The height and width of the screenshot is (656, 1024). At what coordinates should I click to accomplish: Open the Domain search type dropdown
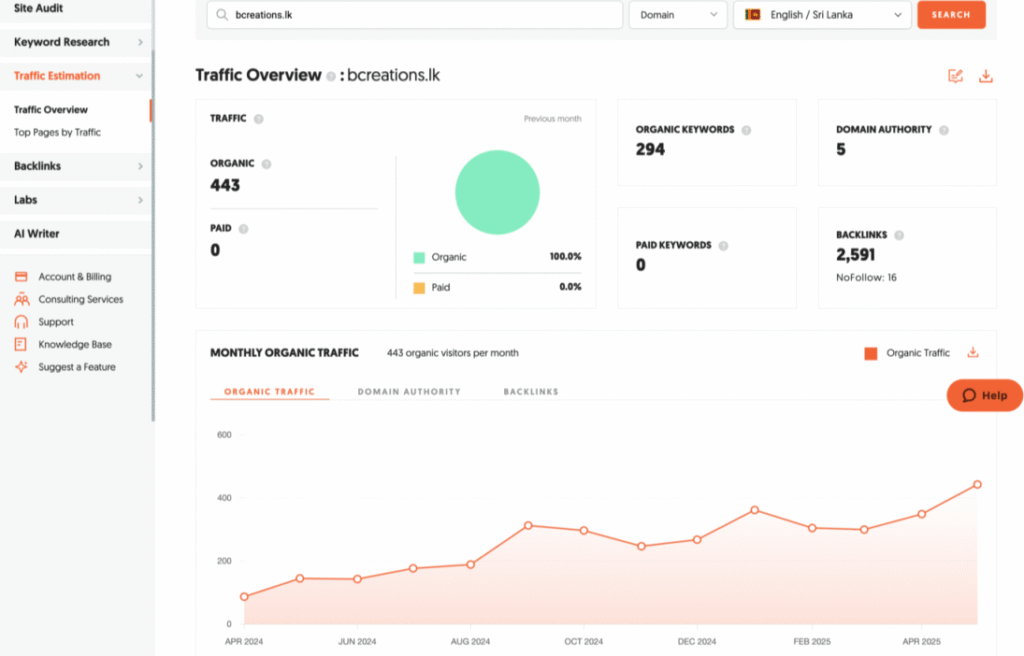677,15
